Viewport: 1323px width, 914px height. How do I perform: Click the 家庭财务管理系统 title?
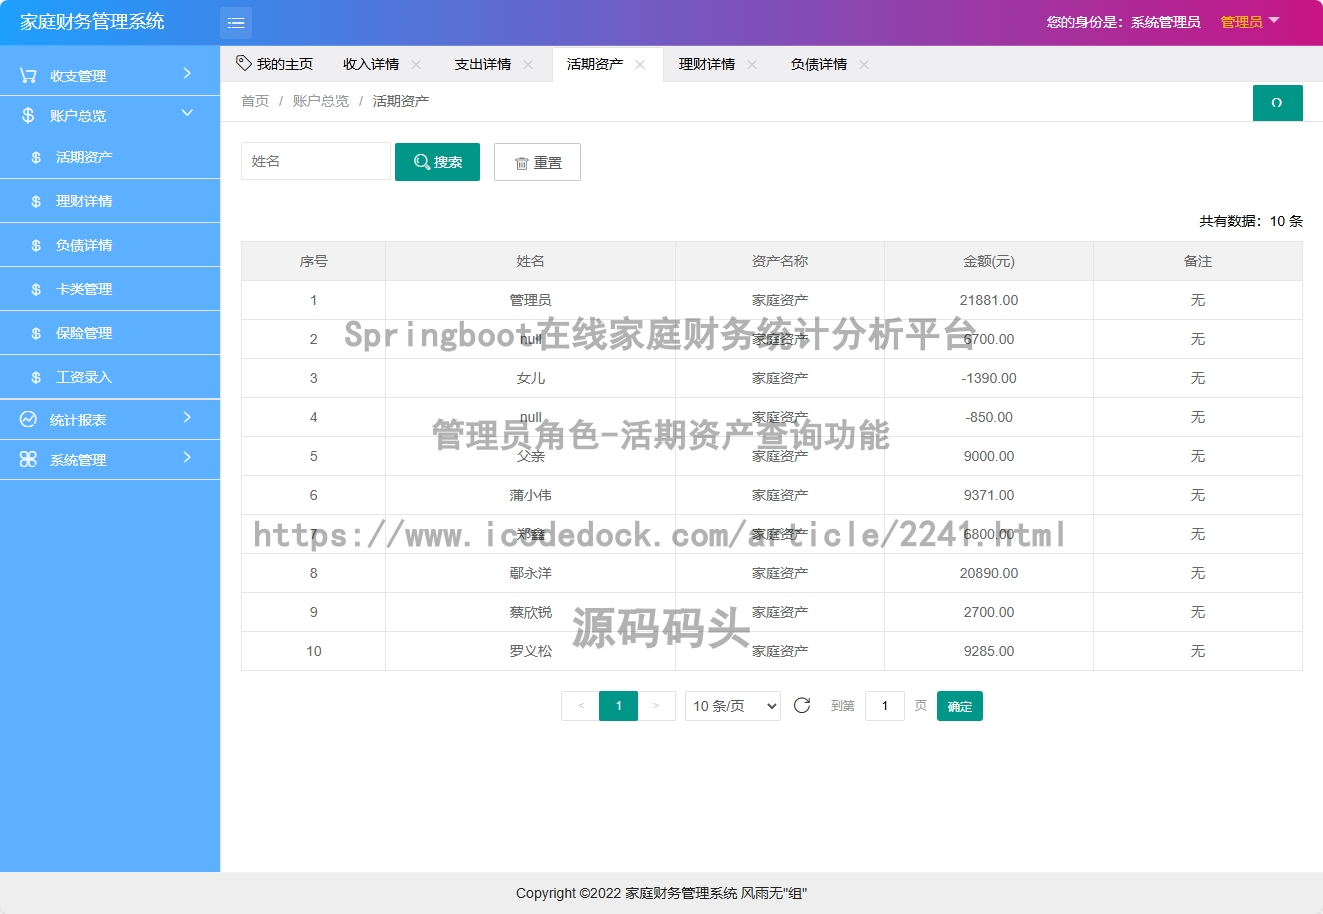click(x=92, y=22)
